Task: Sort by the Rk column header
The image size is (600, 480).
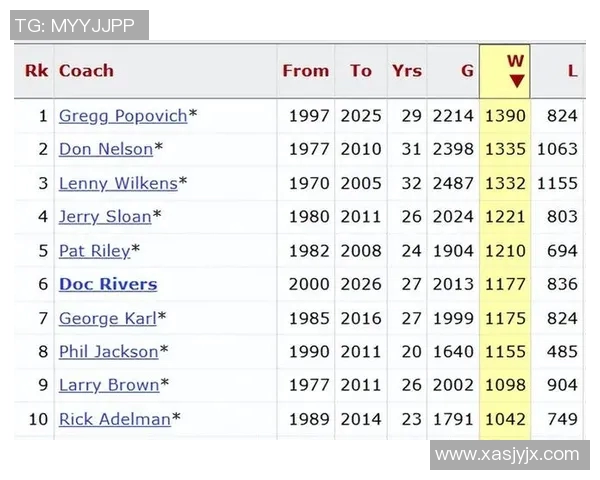Action: (x=36, y=71)
